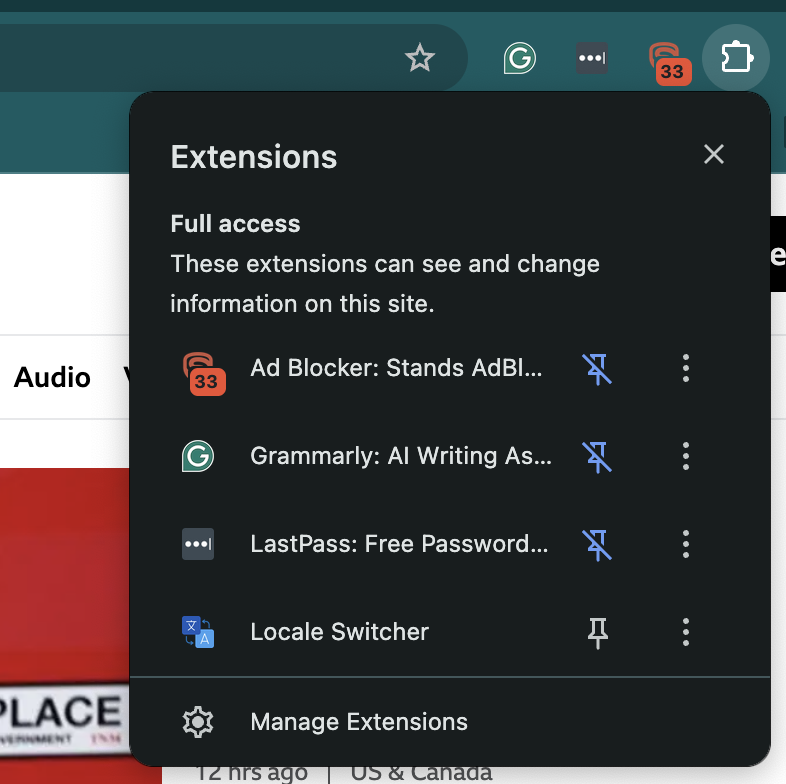Open more actions menu for Locale Switcher
The height and width of the screenshot is (784, 786).
tap(686, 632)
